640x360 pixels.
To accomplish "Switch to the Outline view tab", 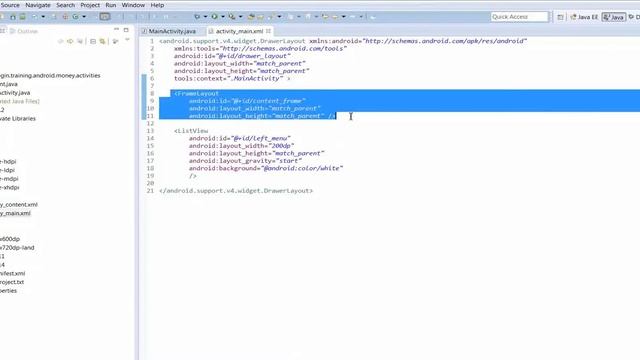I will click(x=24, y=31).
